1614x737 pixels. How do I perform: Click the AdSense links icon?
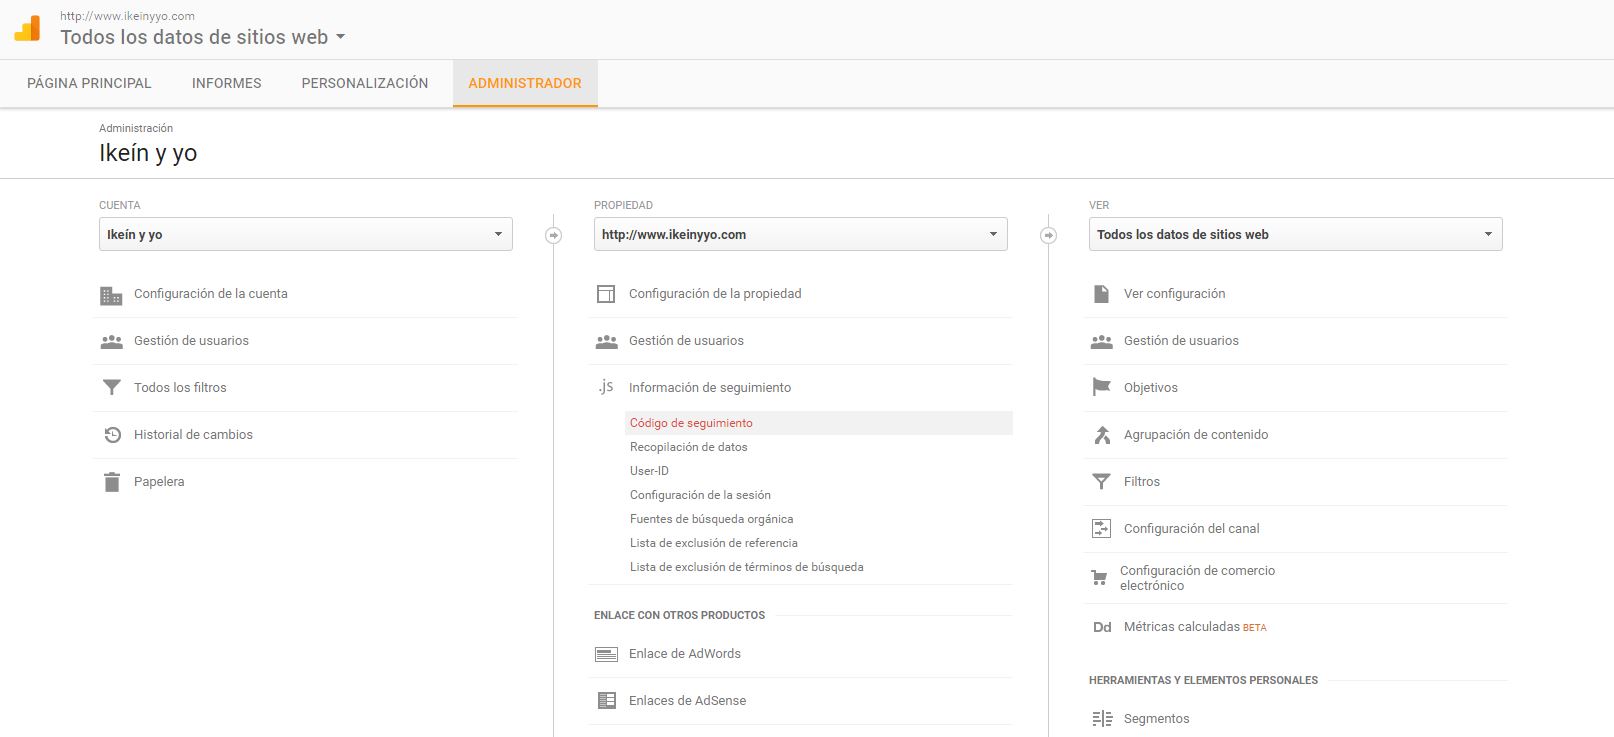(606, 701)
